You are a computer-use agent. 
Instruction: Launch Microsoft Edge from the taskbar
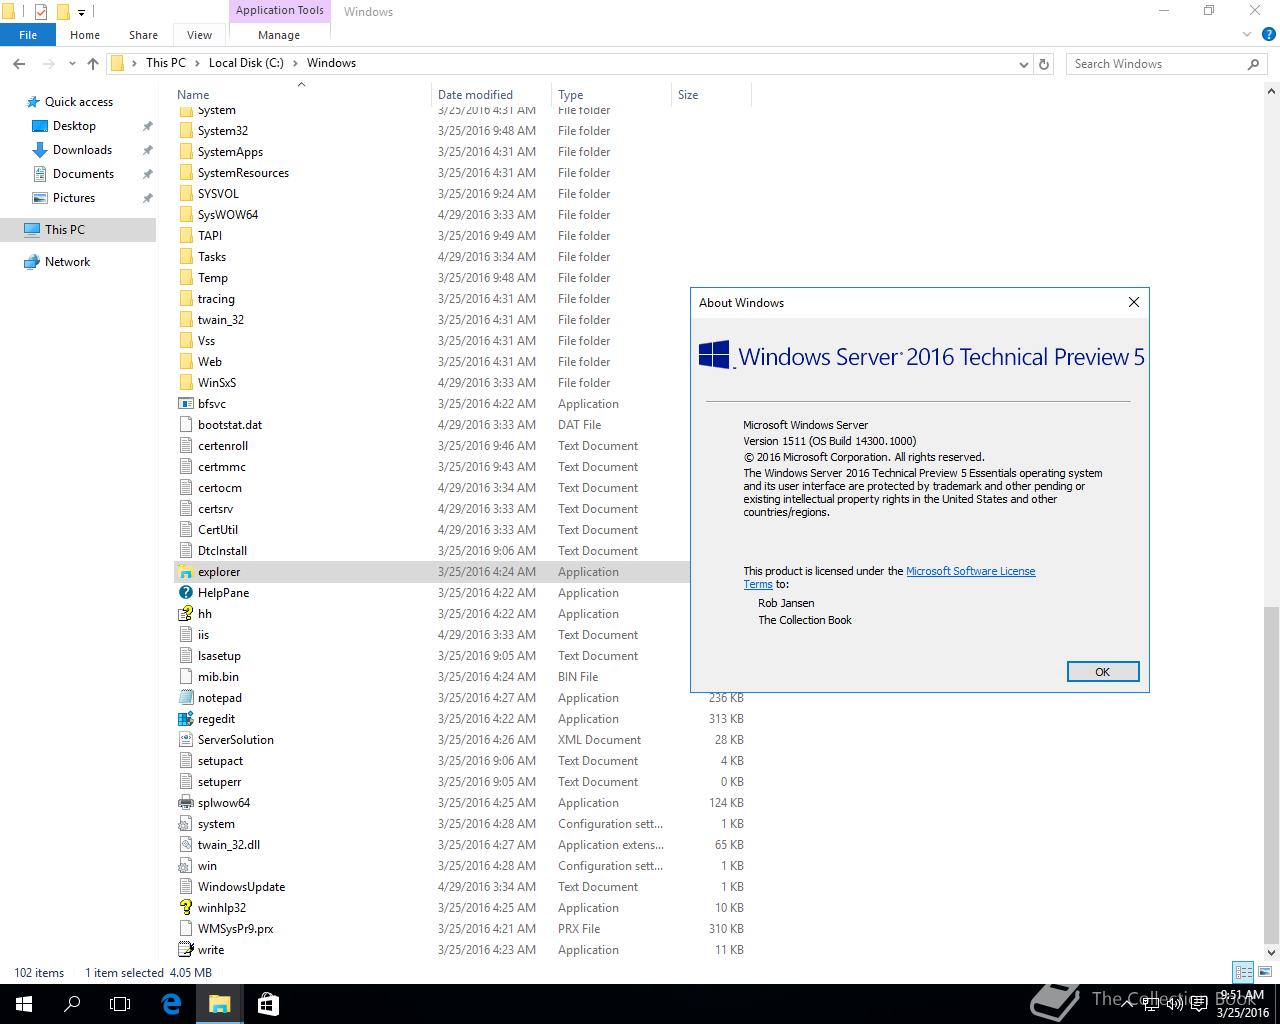171,1004
